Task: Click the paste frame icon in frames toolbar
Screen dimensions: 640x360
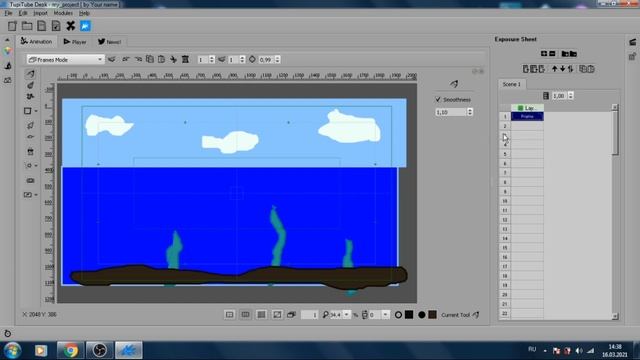Action: coord(162,60)
